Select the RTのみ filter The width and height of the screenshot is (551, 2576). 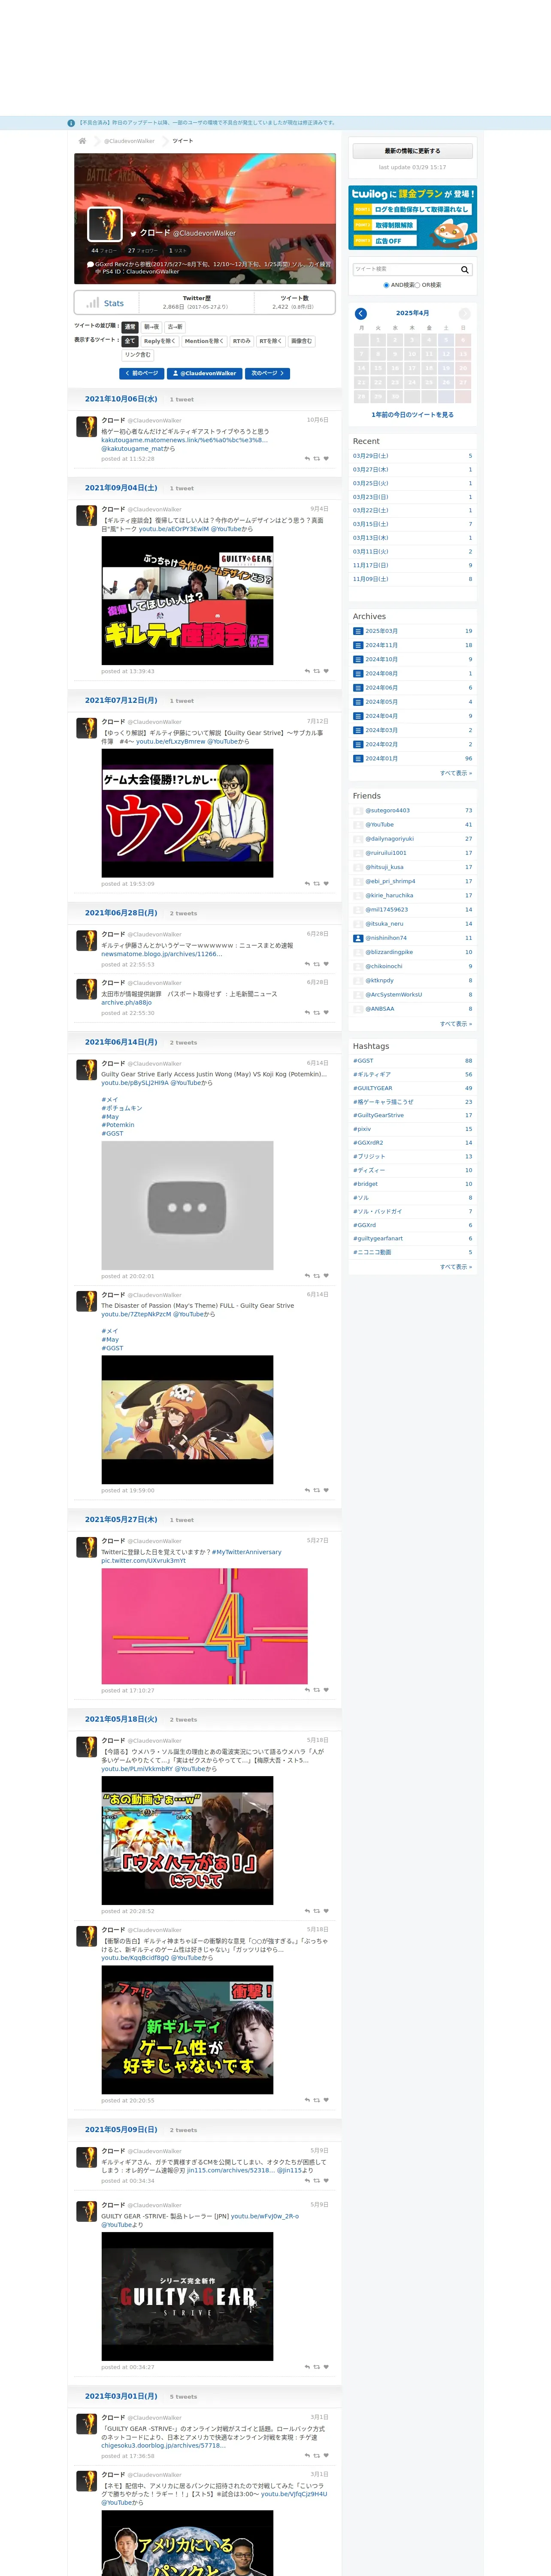[x=242, y=341]
